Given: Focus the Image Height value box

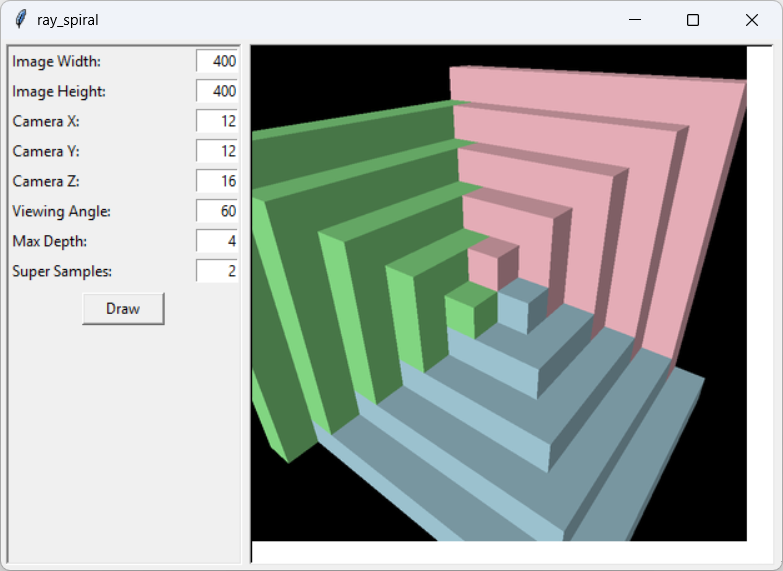Looking at the screenshot, I should click(217, 91).
